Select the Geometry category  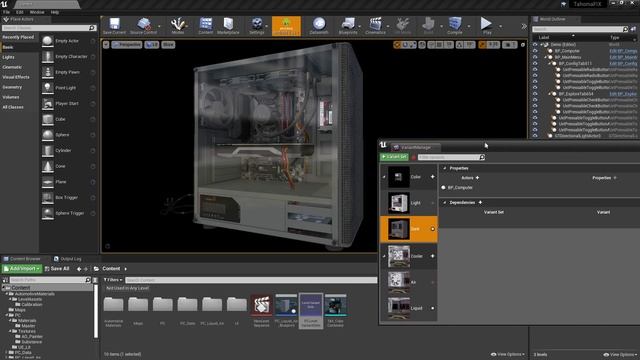pyautogui.click(x=12, y=87)
